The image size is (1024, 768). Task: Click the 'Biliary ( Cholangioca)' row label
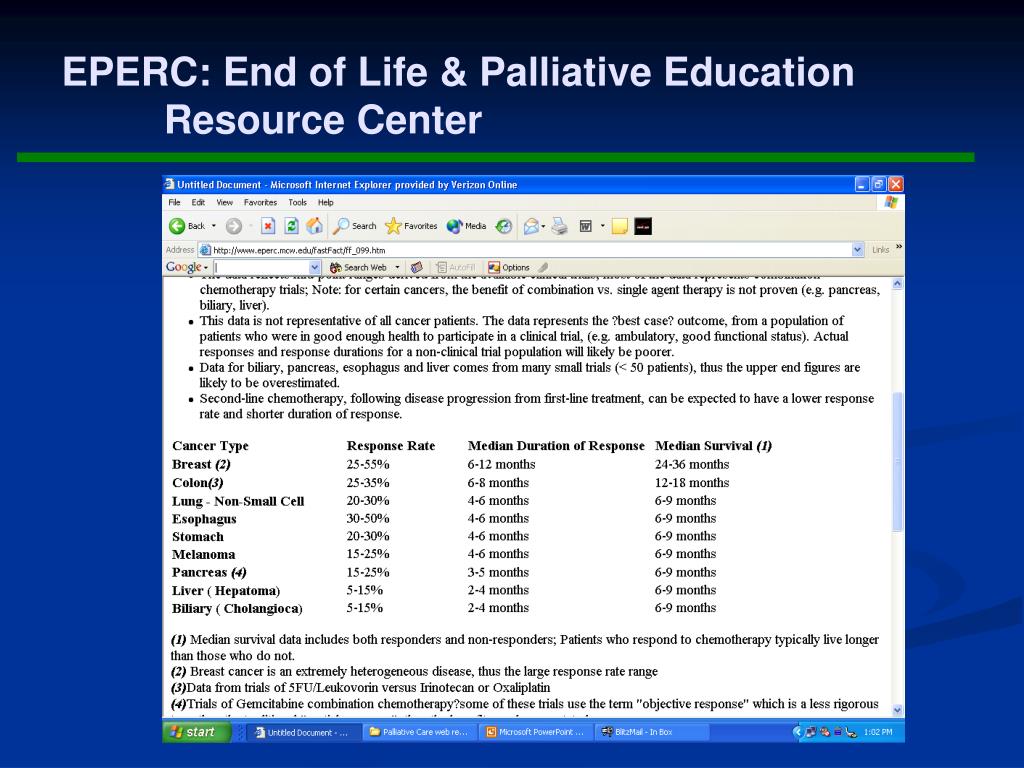click(237, 608)
